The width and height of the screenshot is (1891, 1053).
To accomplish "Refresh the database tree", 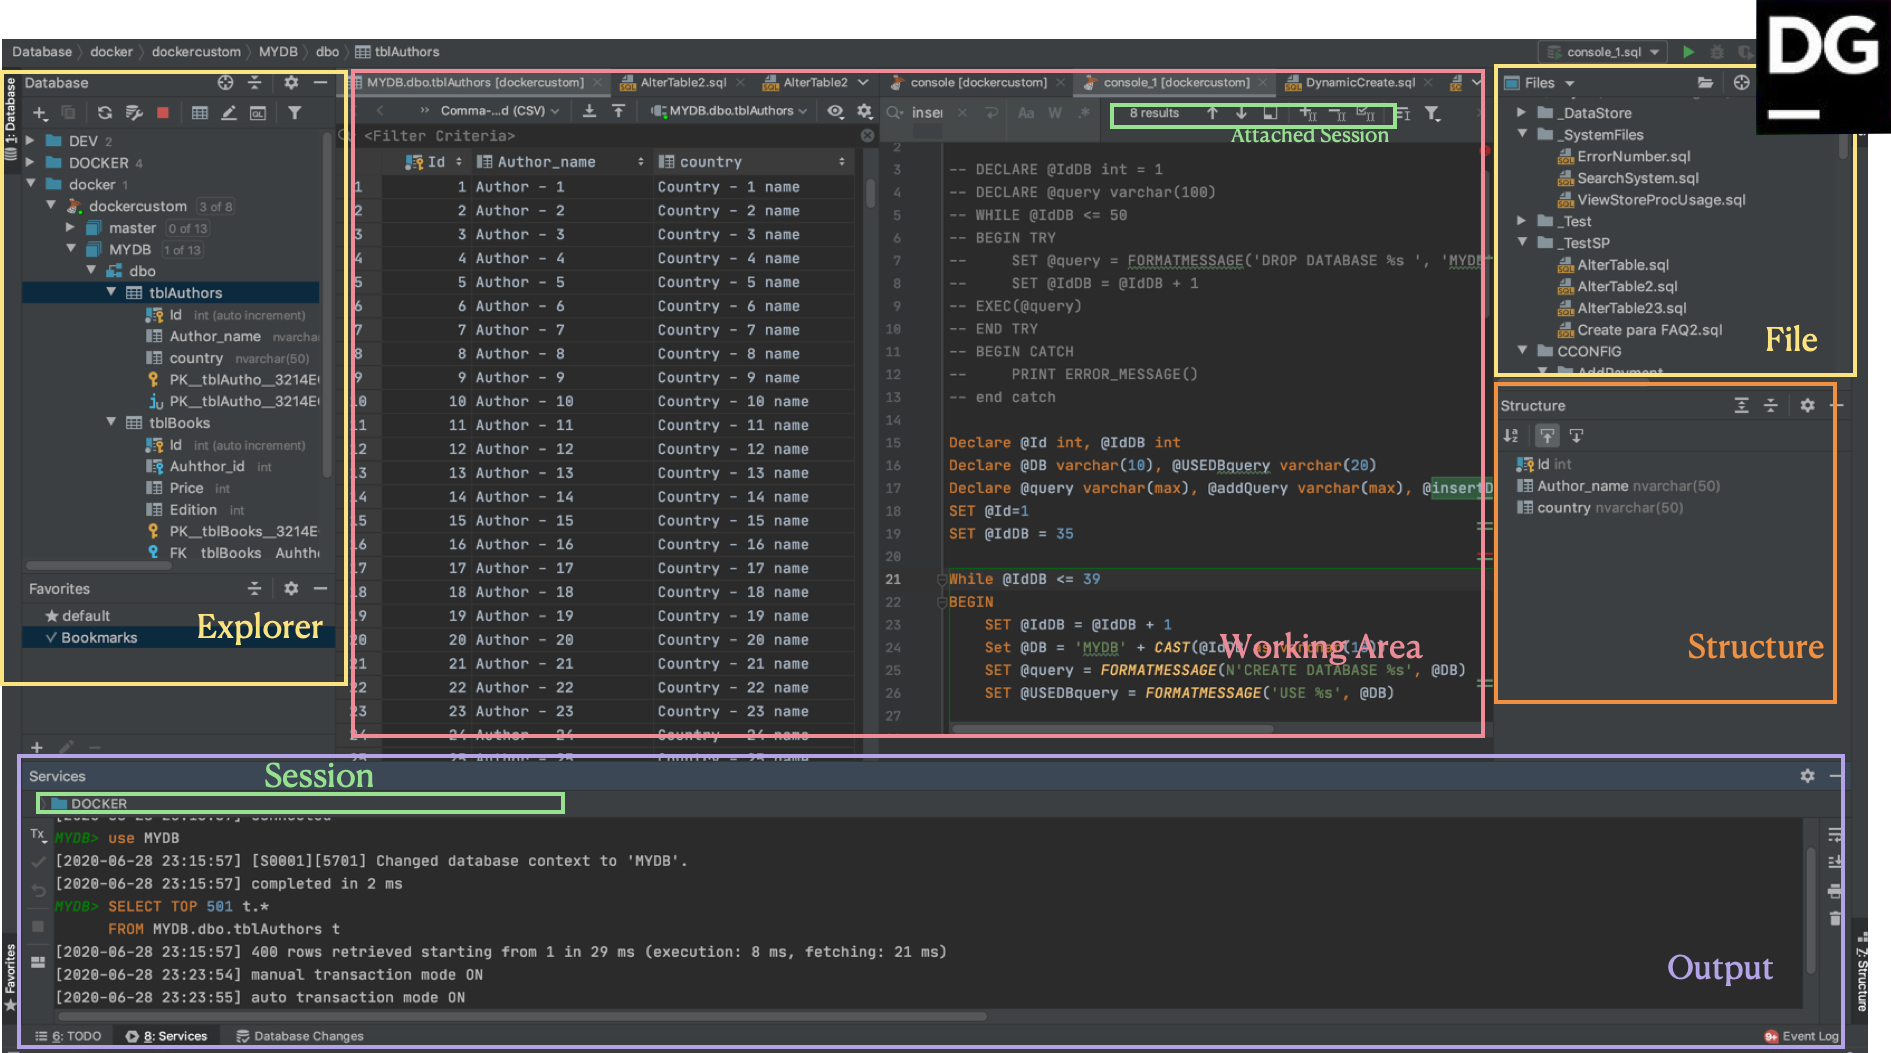I will (104, 113).
